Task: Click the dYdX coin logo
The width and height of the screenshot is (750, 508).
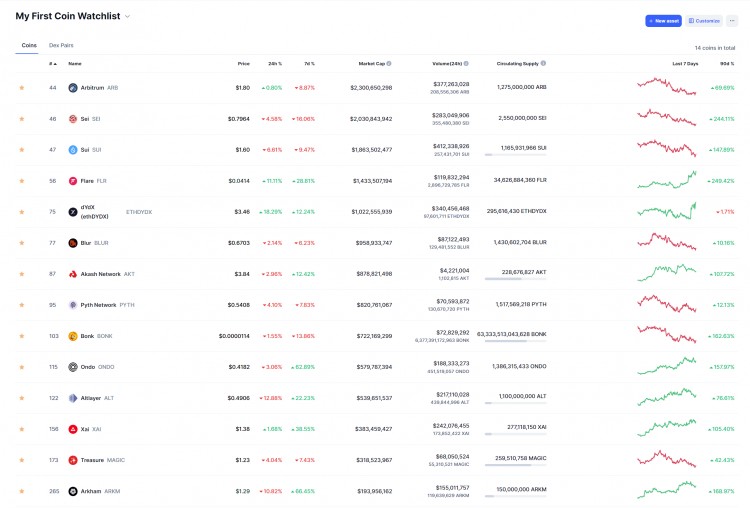Action: click(73, 212)
